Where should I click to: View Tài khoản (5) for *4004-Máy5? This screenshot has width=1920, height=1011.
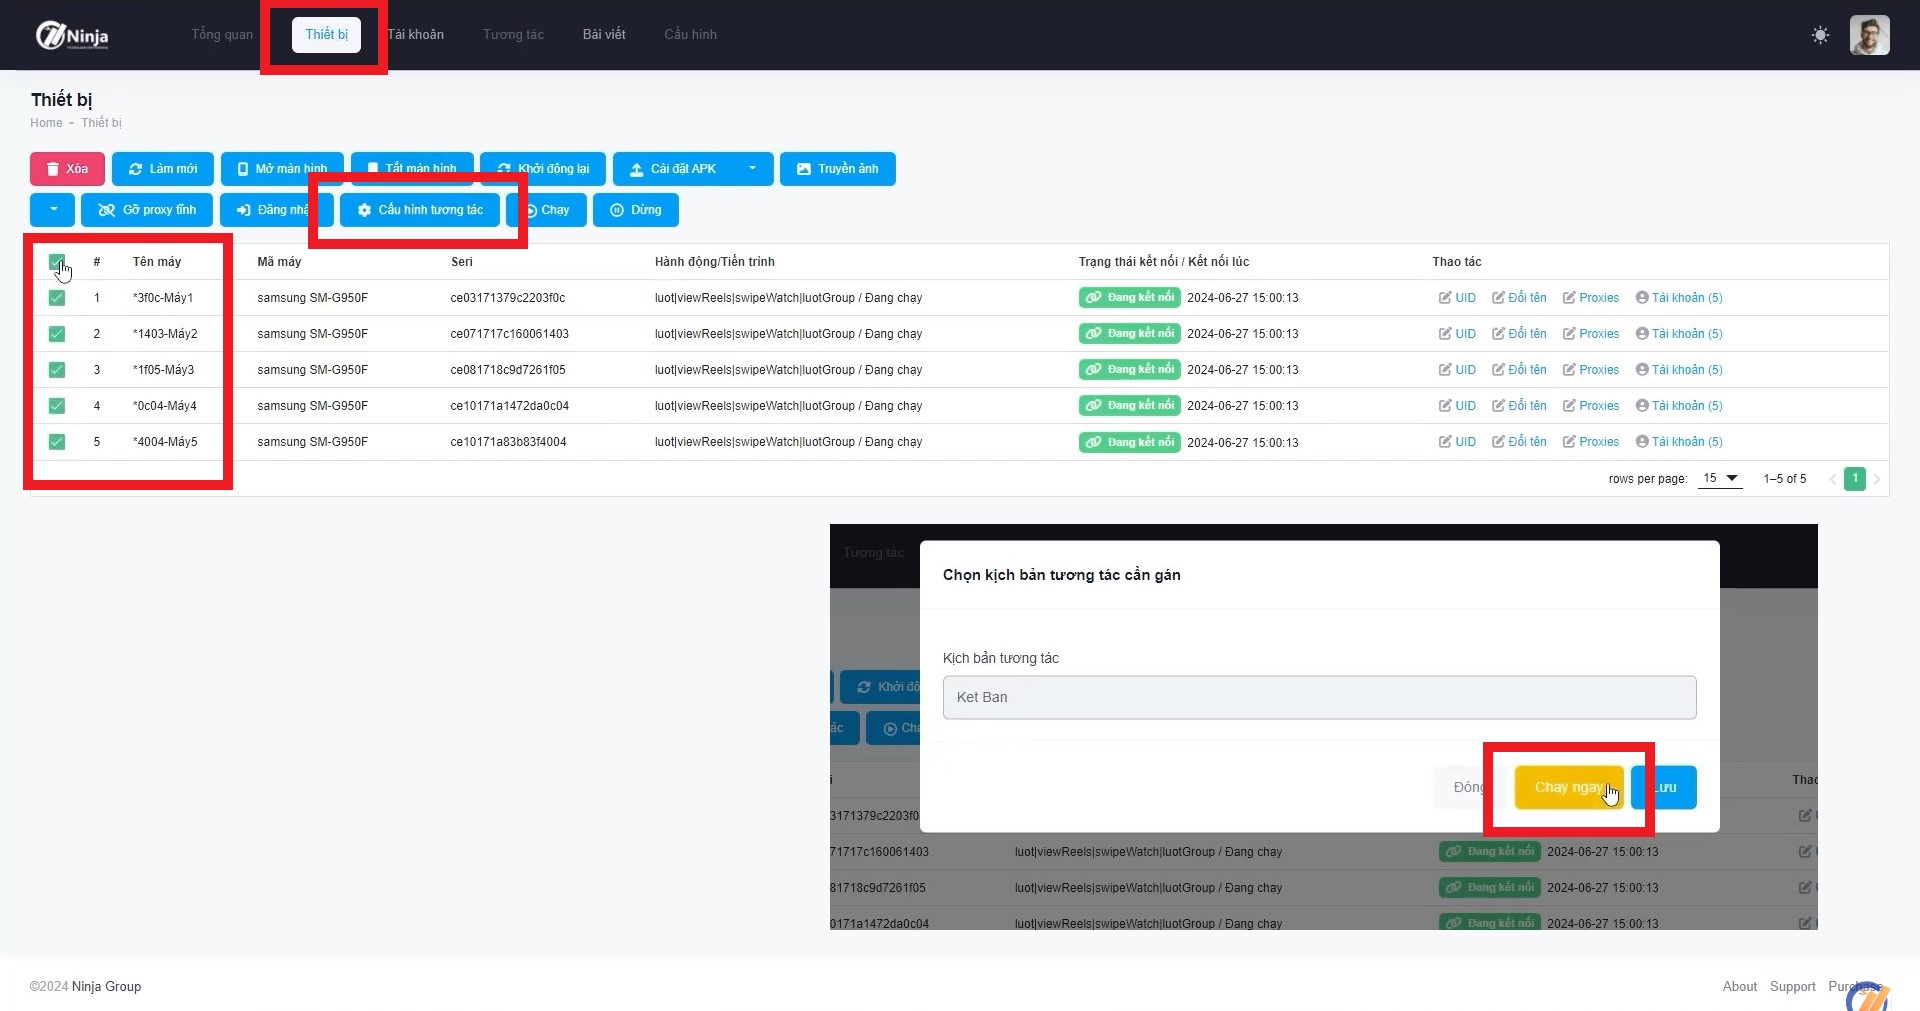(x=1679, y=442)
